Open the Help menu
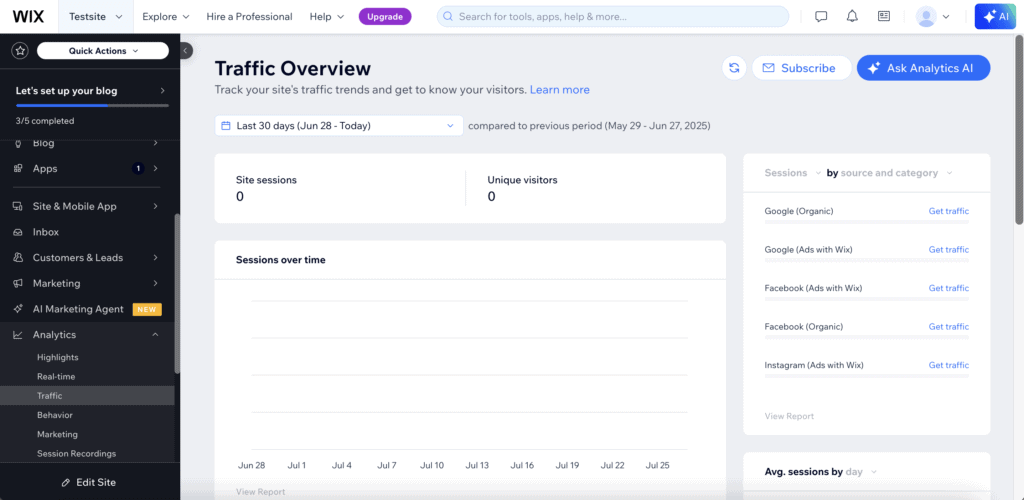 327,16
